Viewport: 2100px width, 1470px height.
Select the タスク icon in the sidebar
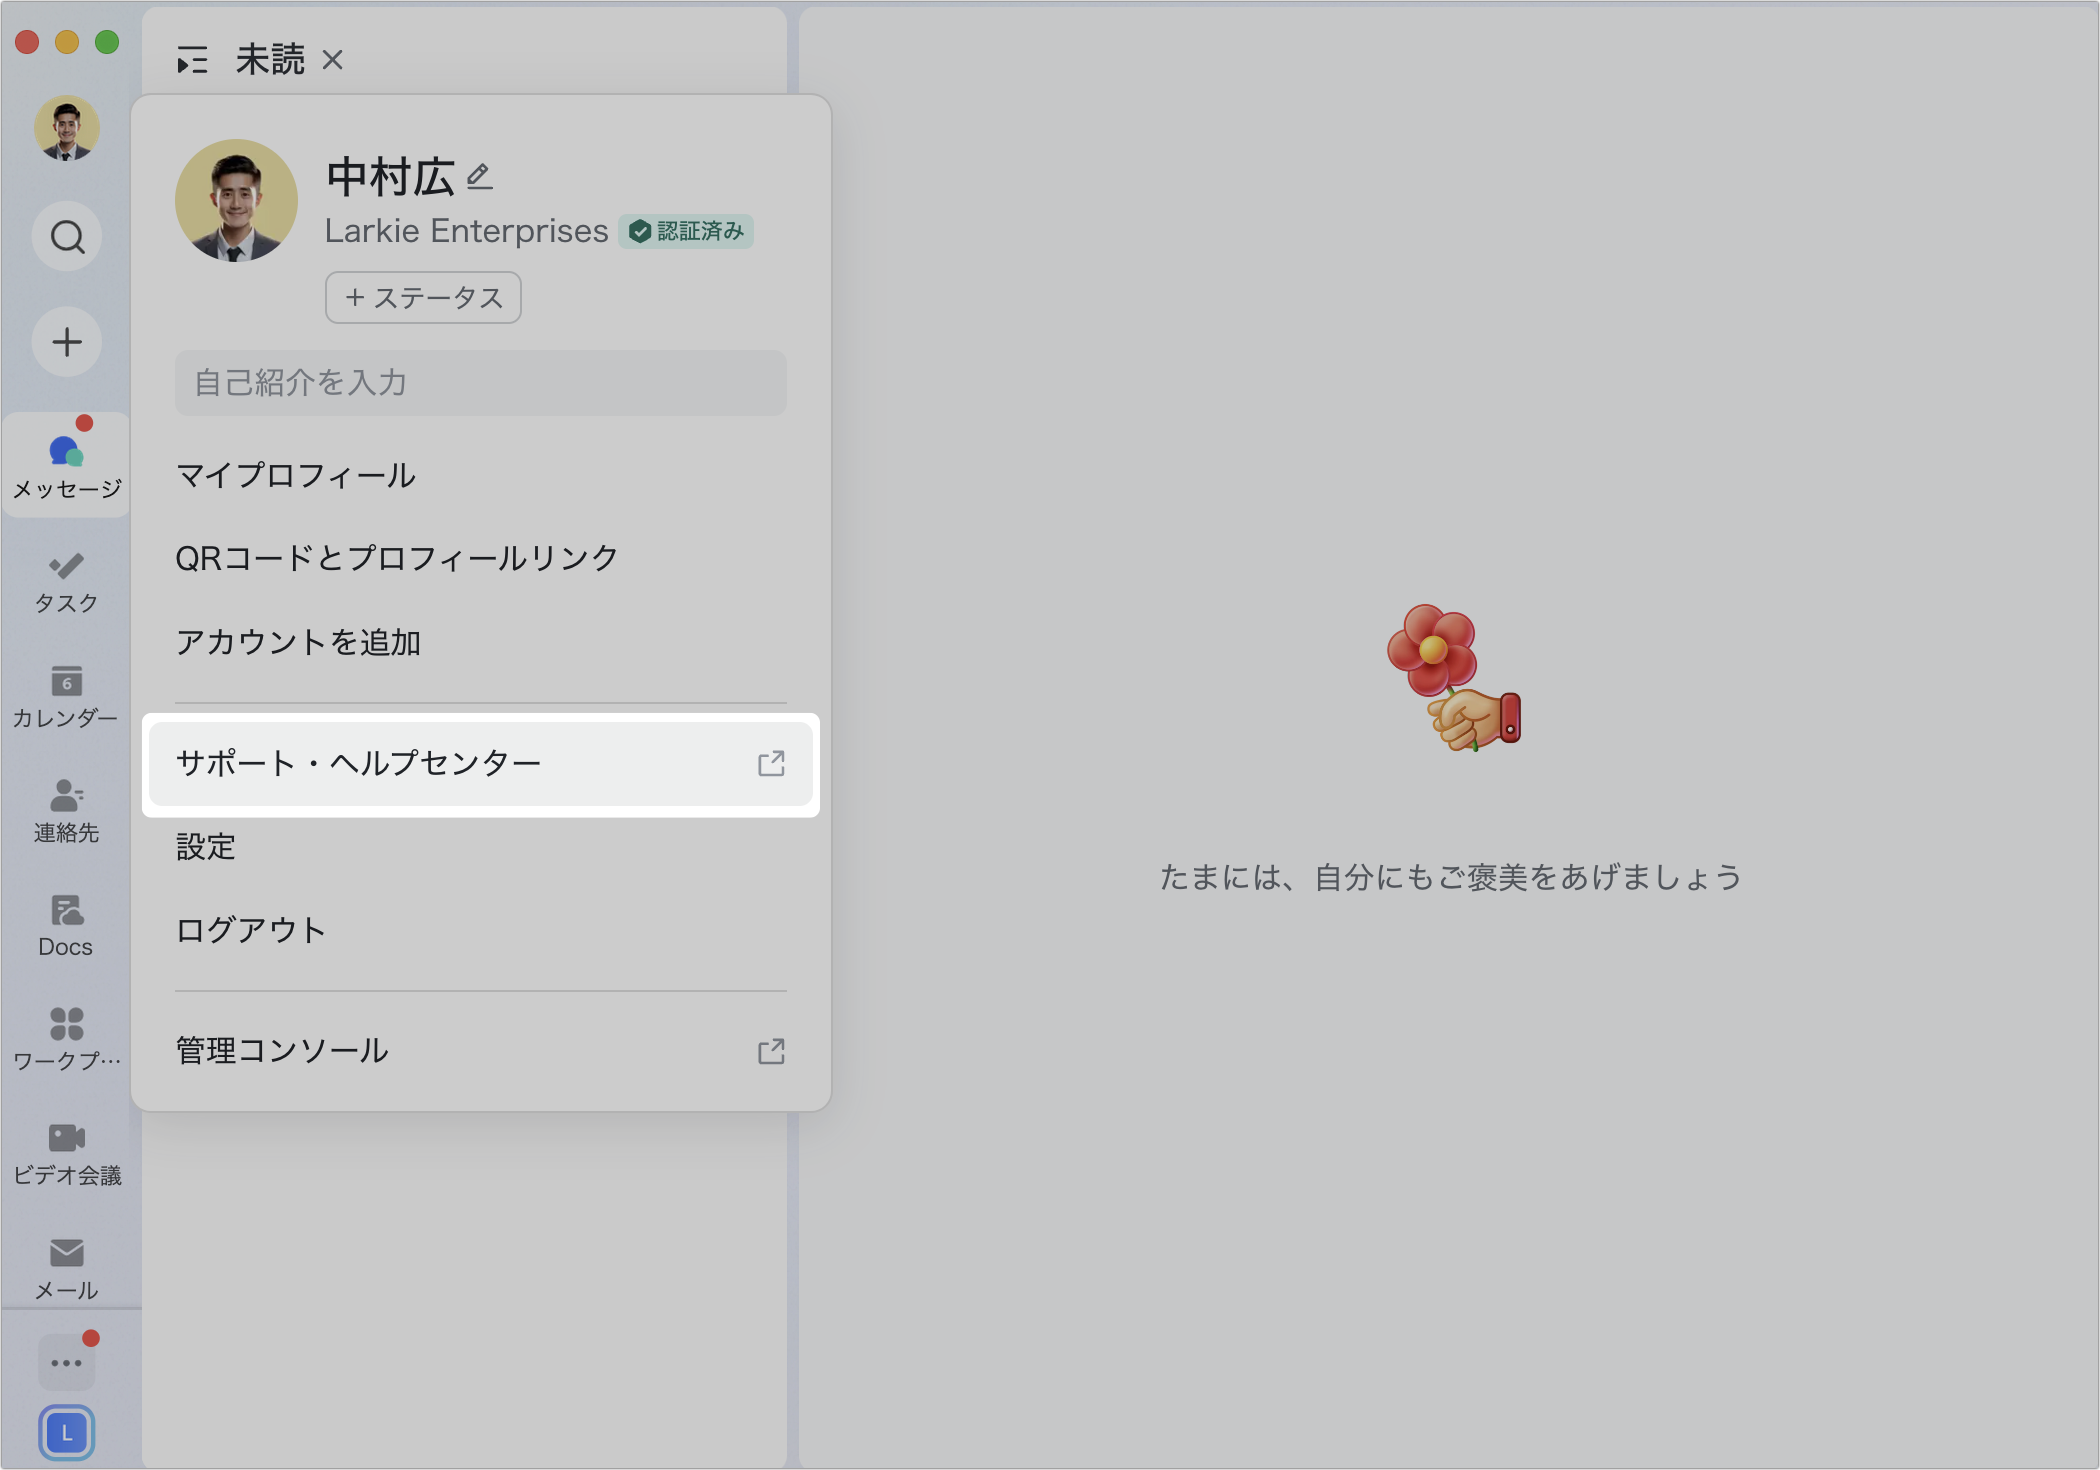click(x=66, y=580)
